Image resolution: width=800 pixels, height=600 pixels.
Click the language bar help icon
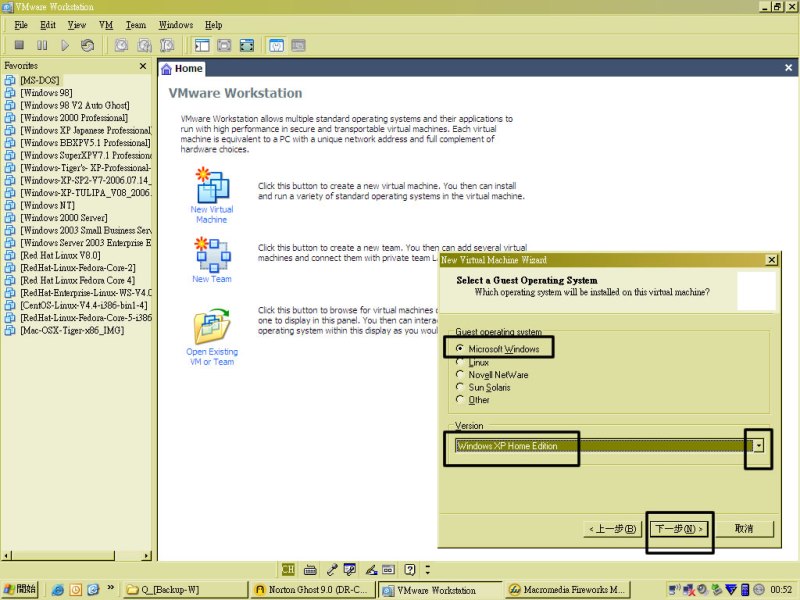(410, 569)
